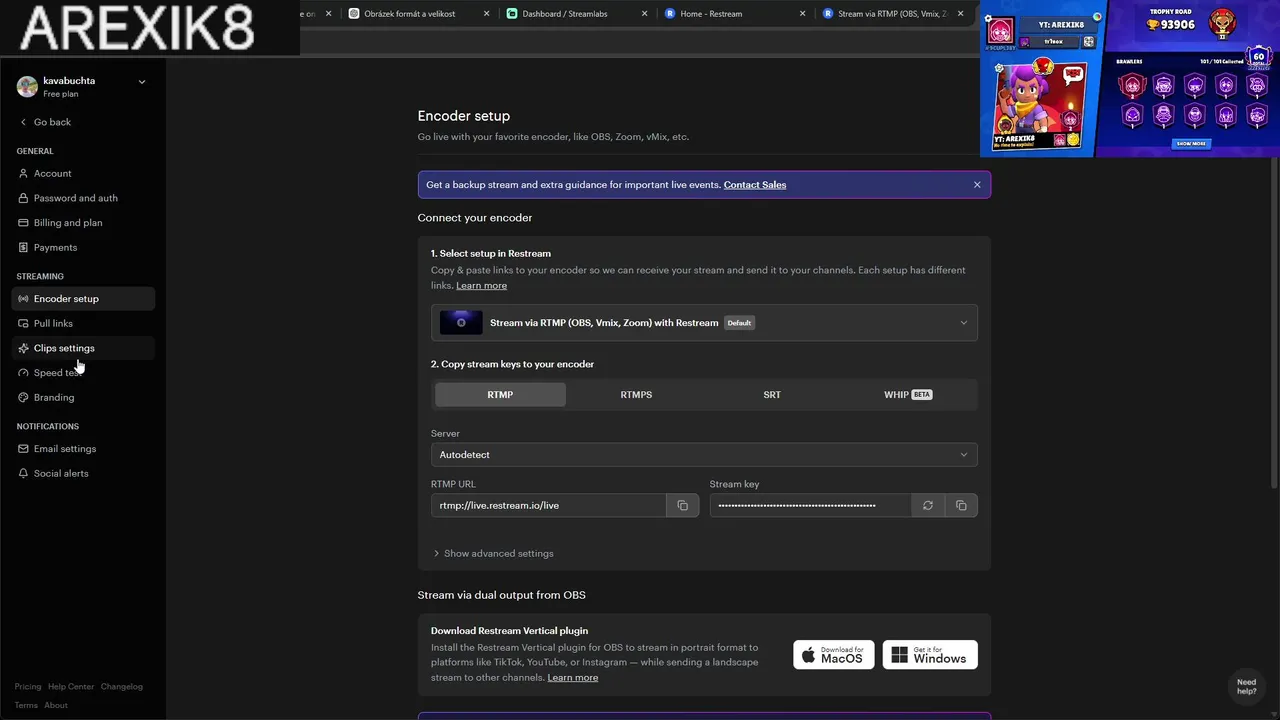Click the Pricing footer link

click(28, 687)
